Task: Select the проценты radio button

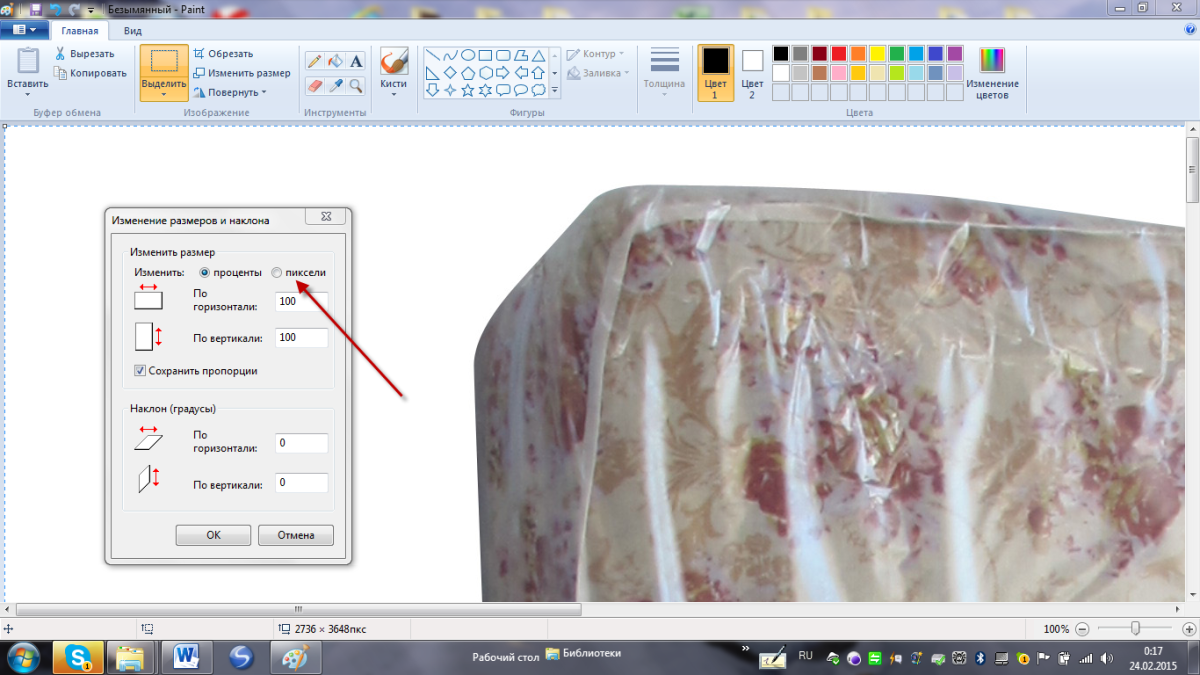Action: pyautogui.click(x=205, y=272)
